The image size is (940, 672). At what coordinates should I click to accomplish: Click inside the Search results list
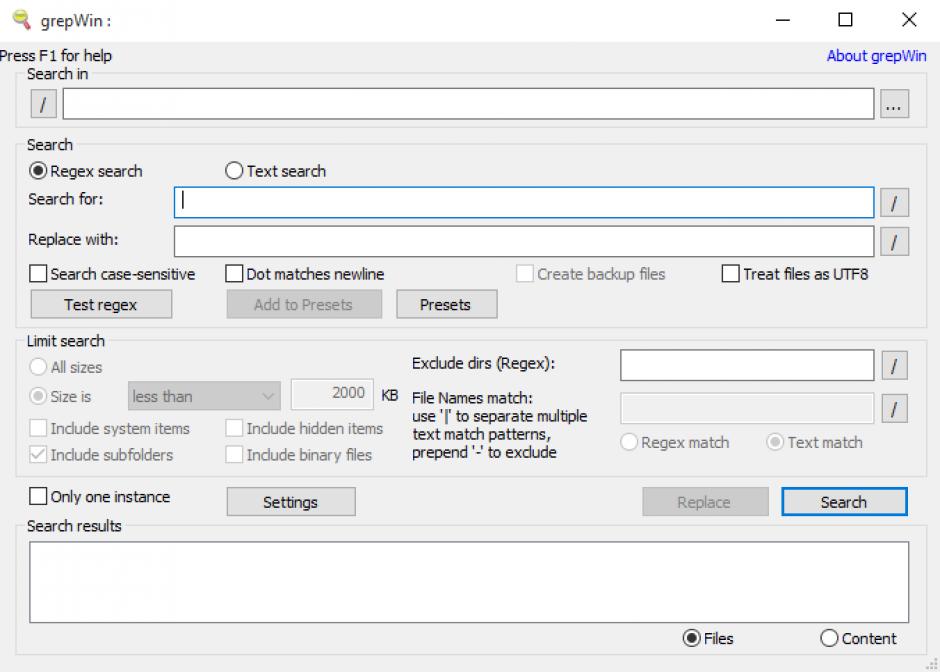click(469, 582)
